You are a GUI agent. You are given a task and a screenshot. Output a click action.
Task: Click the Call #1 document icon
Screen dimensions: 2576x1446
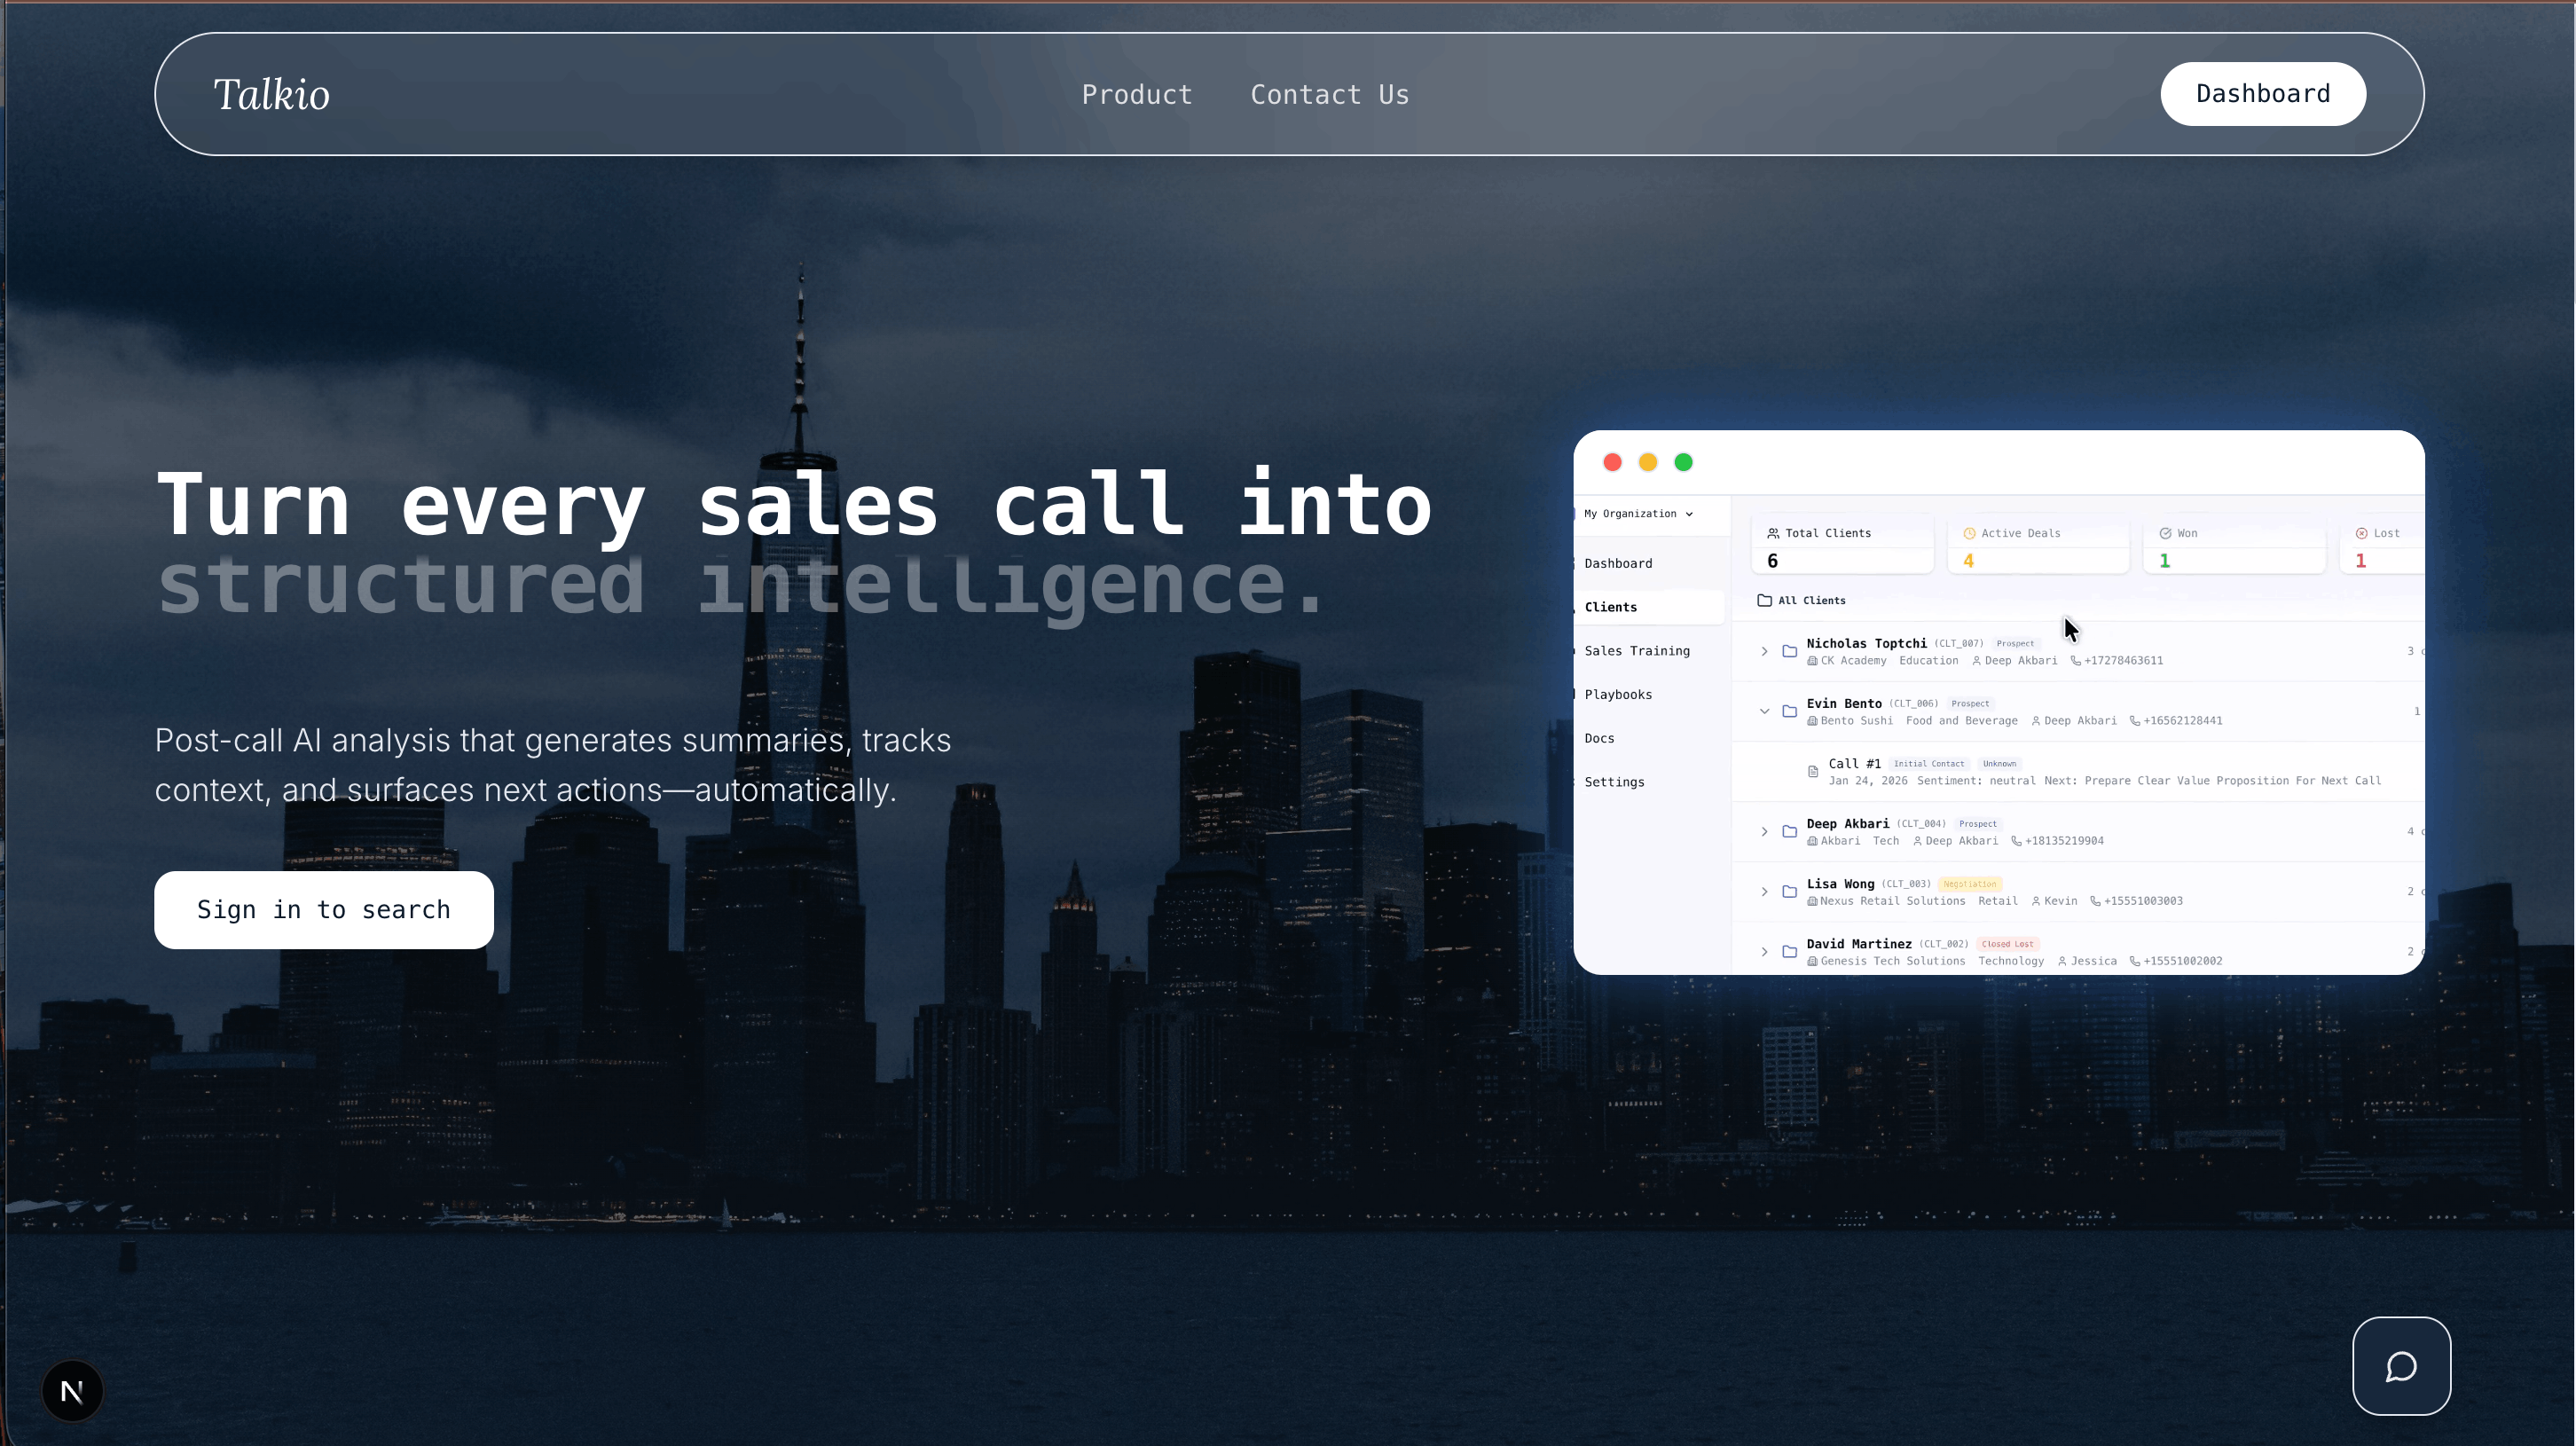pos(1813,772)
